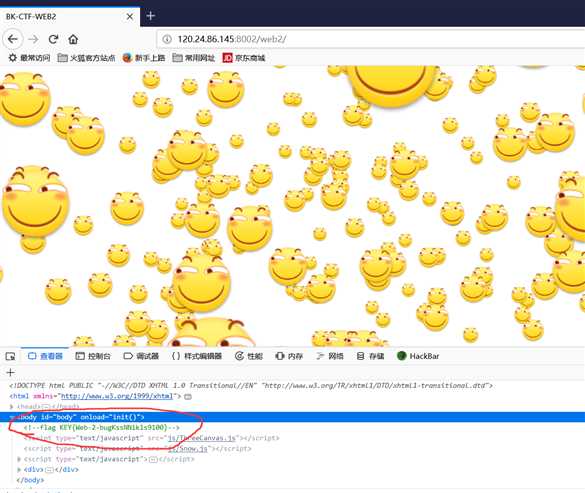Switch to the 内存 memory tab
Image resolution: width=585 pixels, height=493 pixels.
289,356
